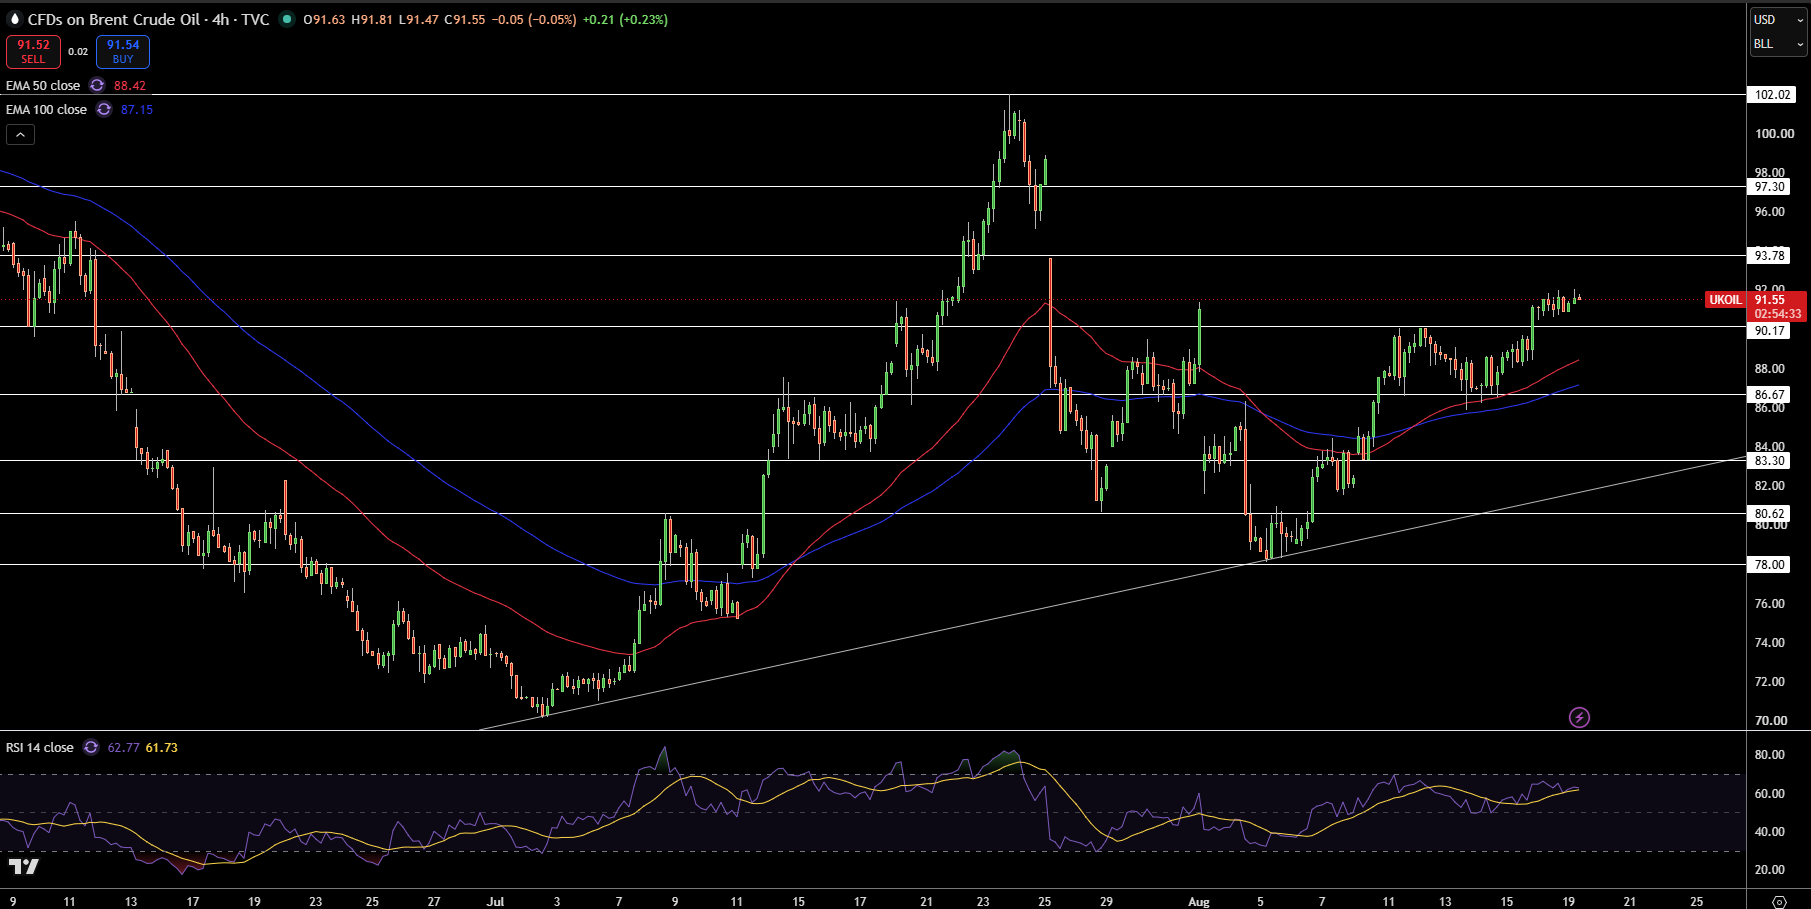The height and width of the screenshot is (909, 1811).
Task: Click the TradingView logo
Action: [24, 866]
